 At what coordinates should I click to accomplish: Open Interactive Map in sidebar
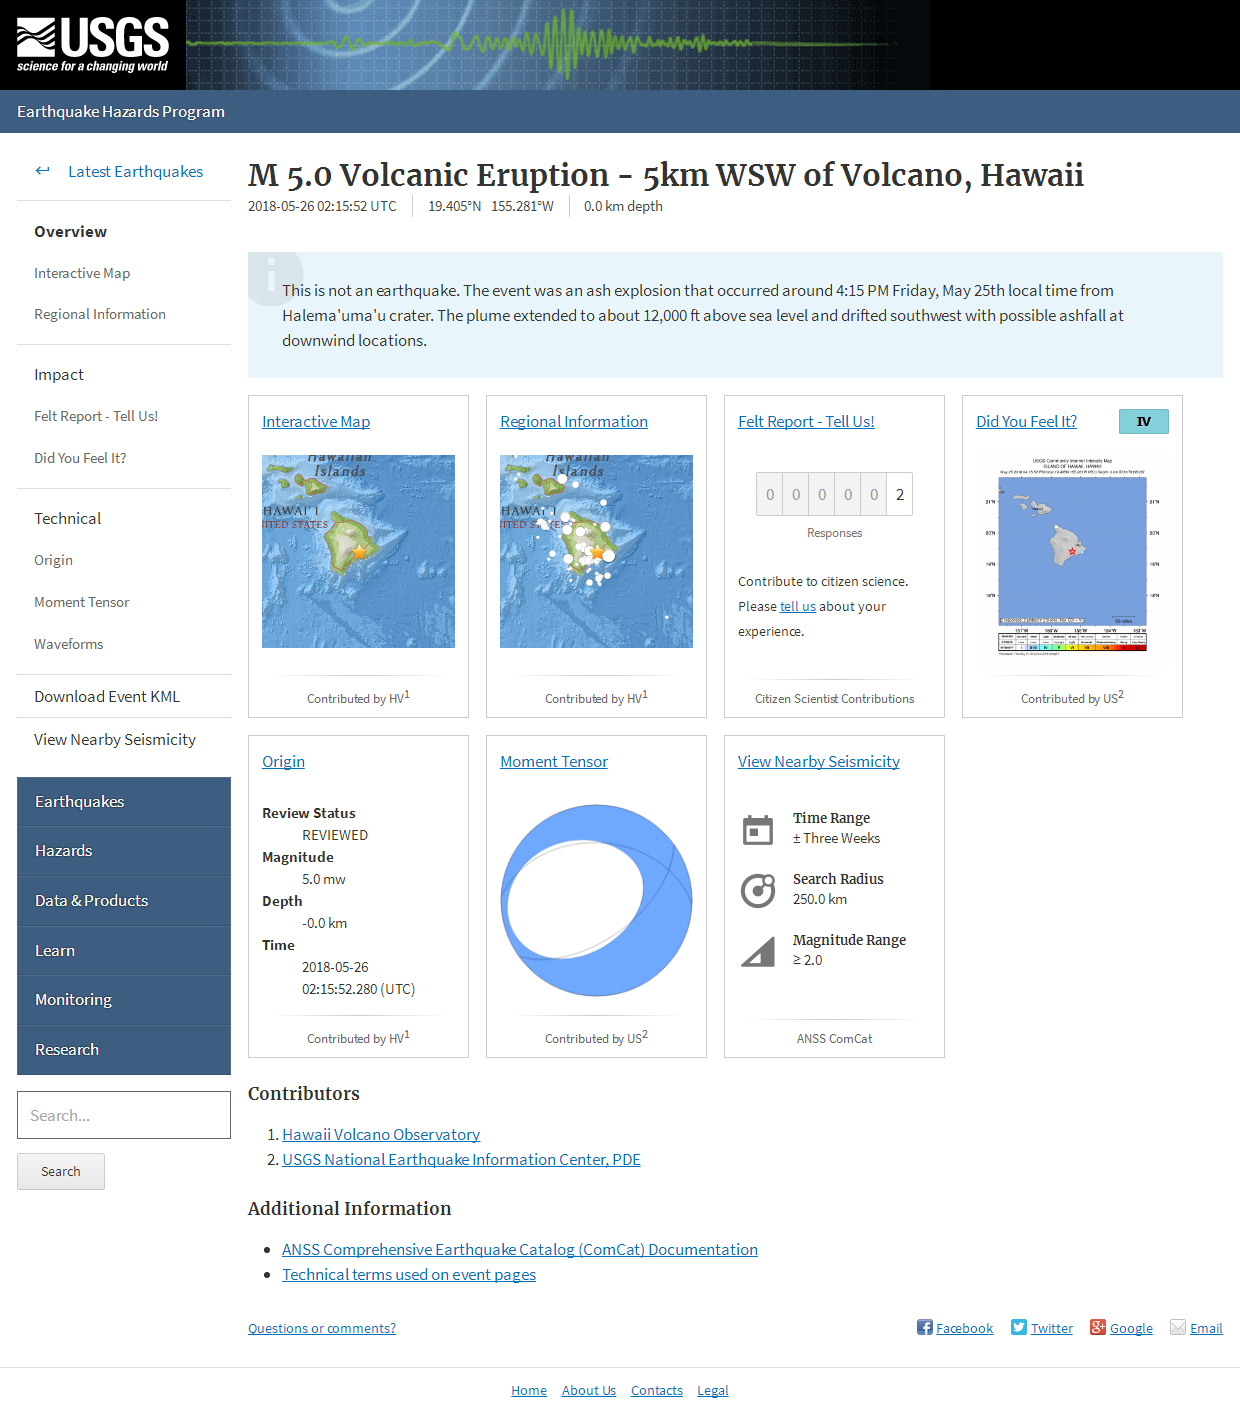click(x=82, y=273)
